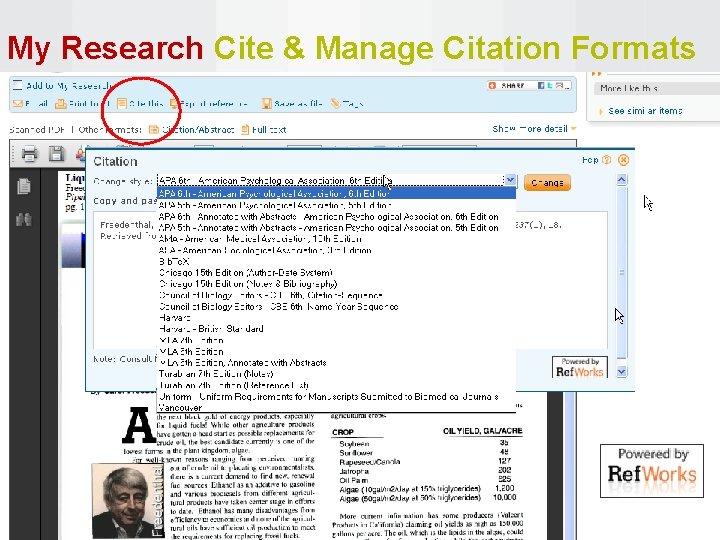720x540 pixels.
Task: Click the author photo in the article
Action: tap(128, 501)
